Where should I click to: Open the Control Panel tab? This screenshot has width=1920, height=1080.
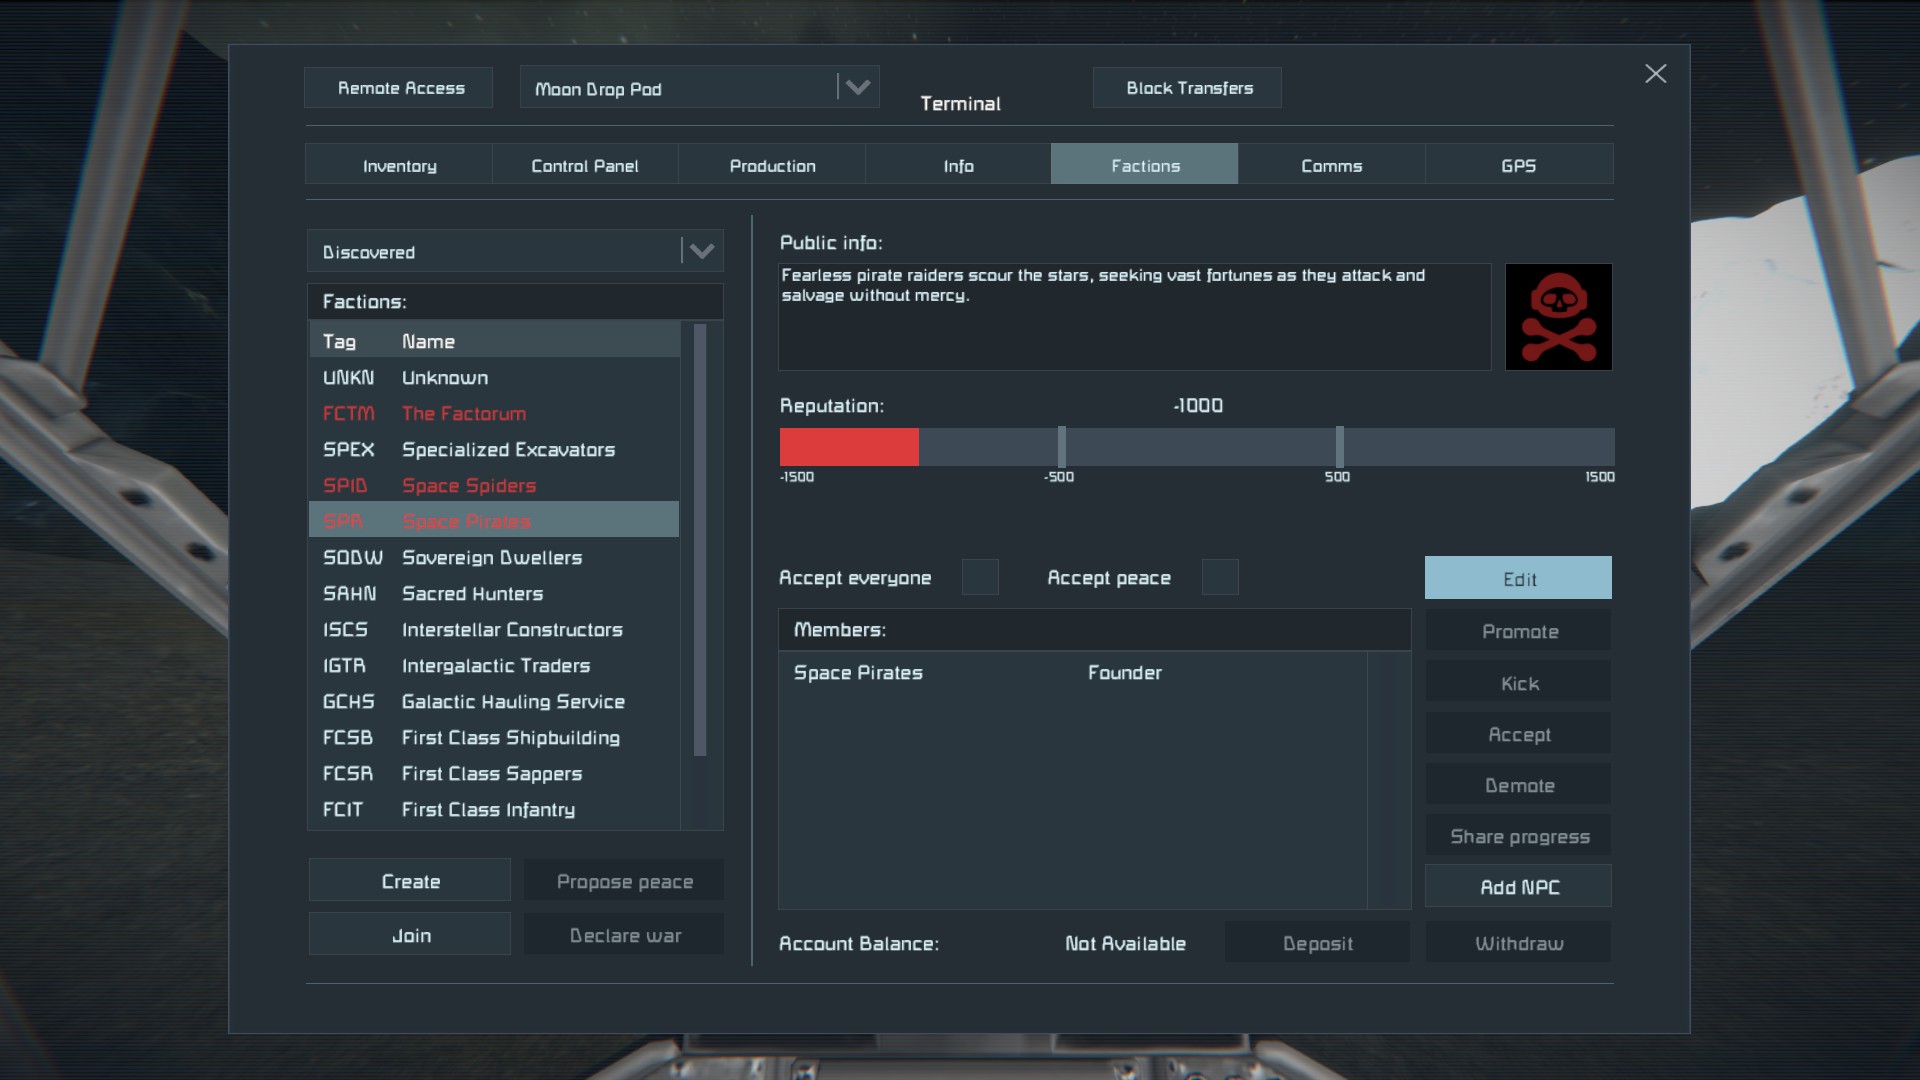[x=585, y=164]
